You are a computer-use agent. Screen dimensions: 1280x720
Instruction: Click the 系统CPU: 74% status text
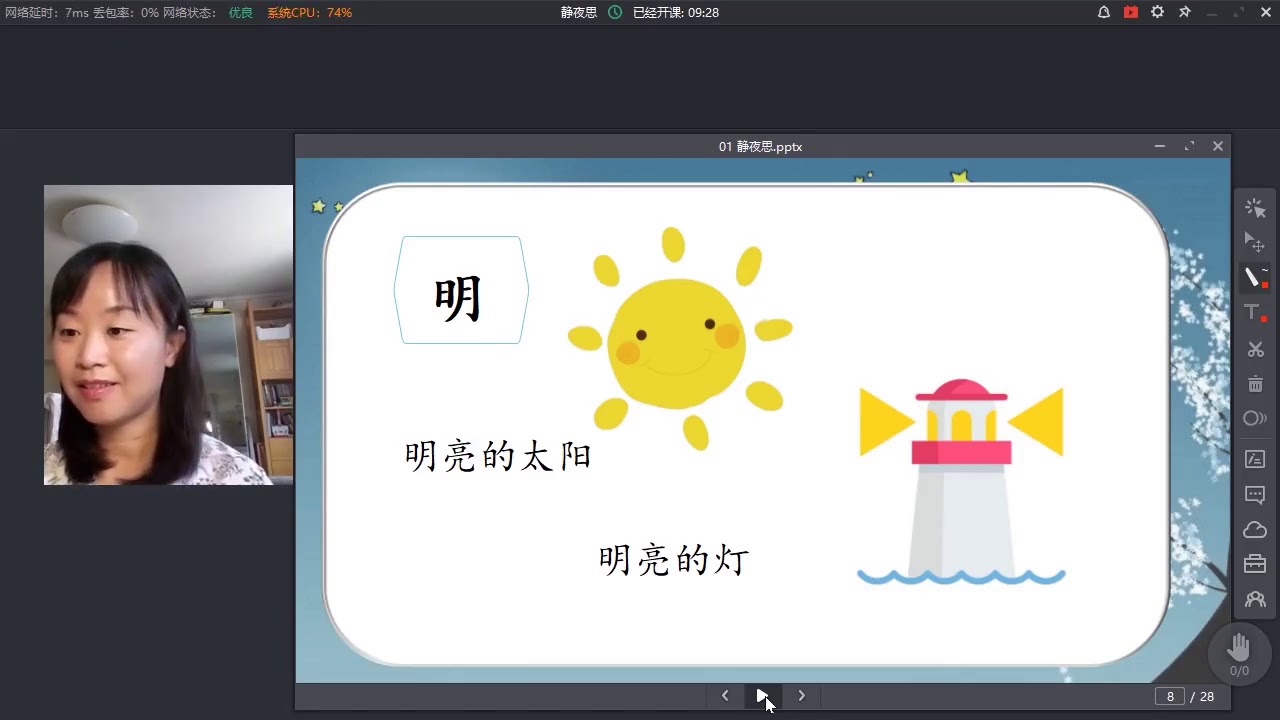(x=309, y=13)
